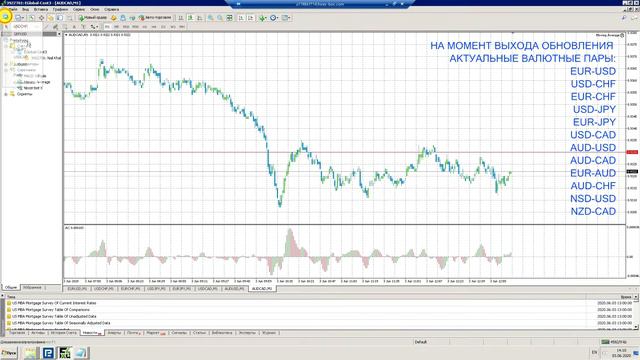Open the Файл menu
The image size is (640, 360).
coord(12,9)
